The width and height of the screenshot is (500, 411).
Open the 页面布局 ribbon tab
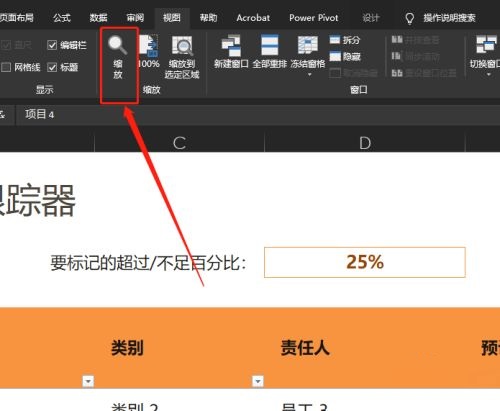[x=17, y=18]
